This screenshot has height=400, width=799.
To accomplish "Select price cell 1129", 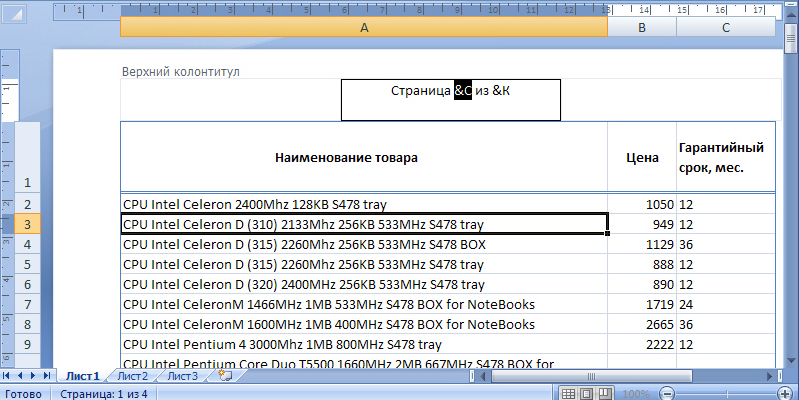I will (x=642, y=245).
